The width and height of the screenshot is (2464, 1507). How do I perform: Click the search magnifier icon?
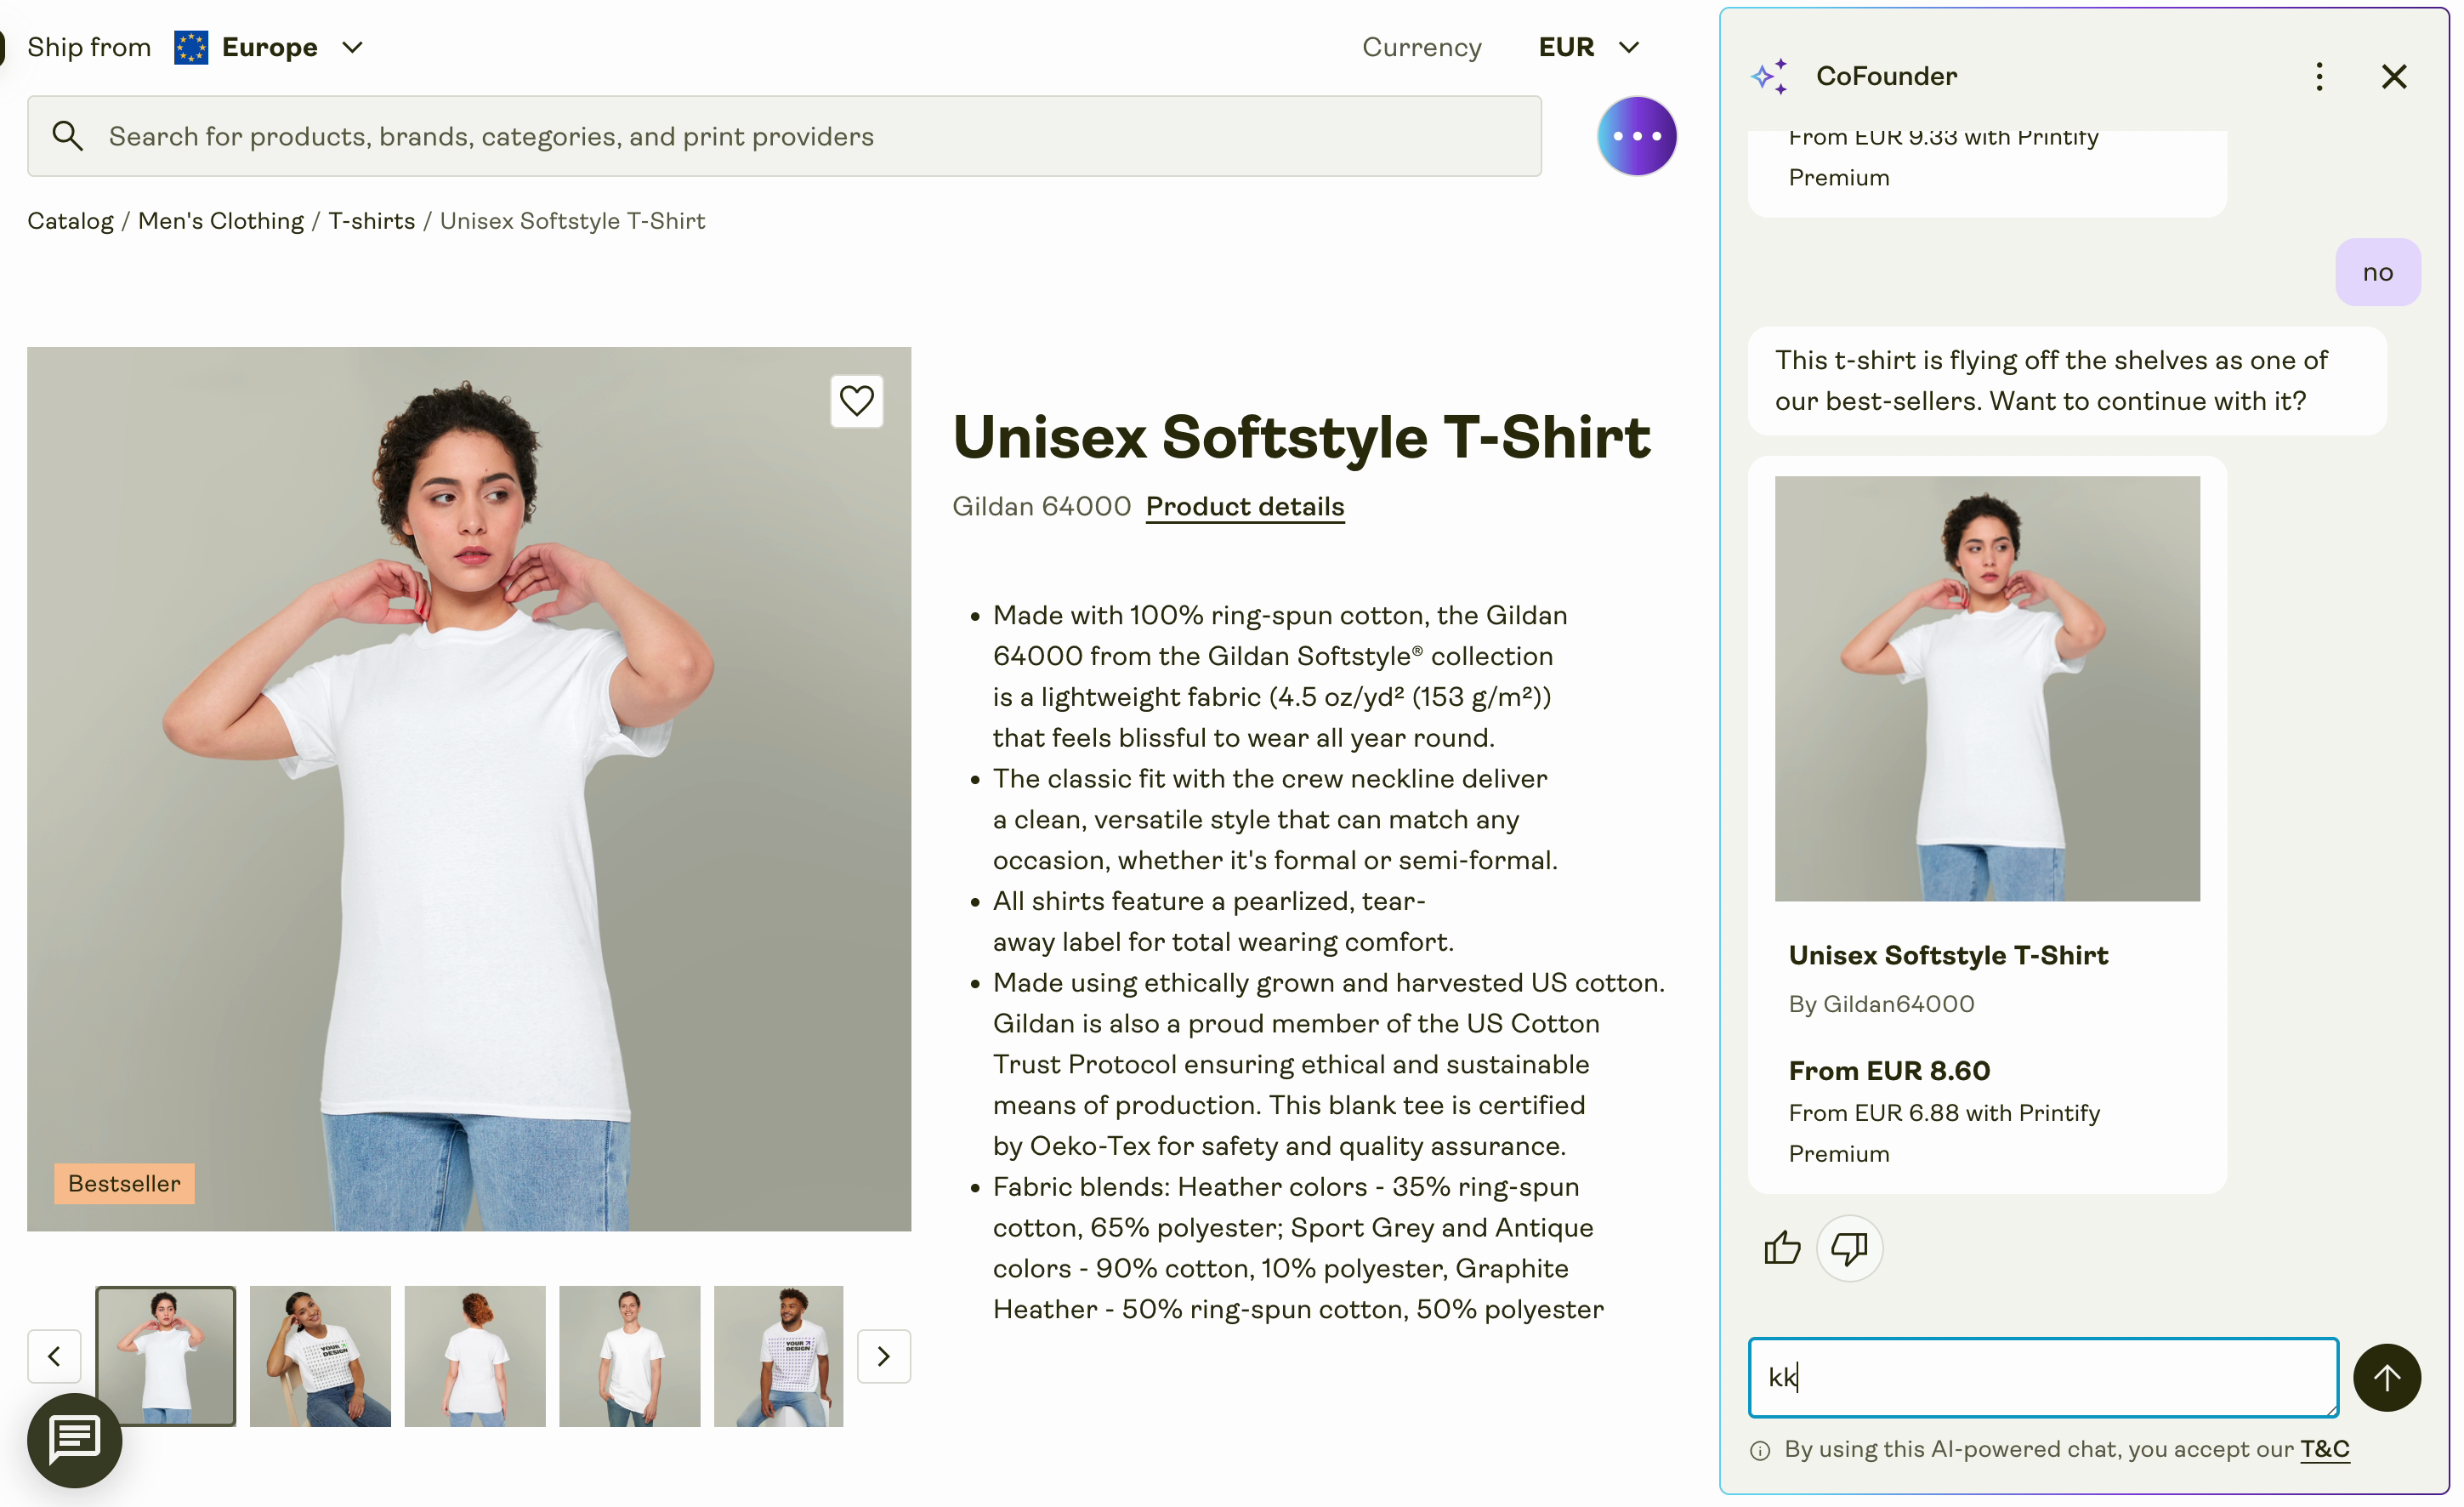pyautogui.click(x=67, y=136)
